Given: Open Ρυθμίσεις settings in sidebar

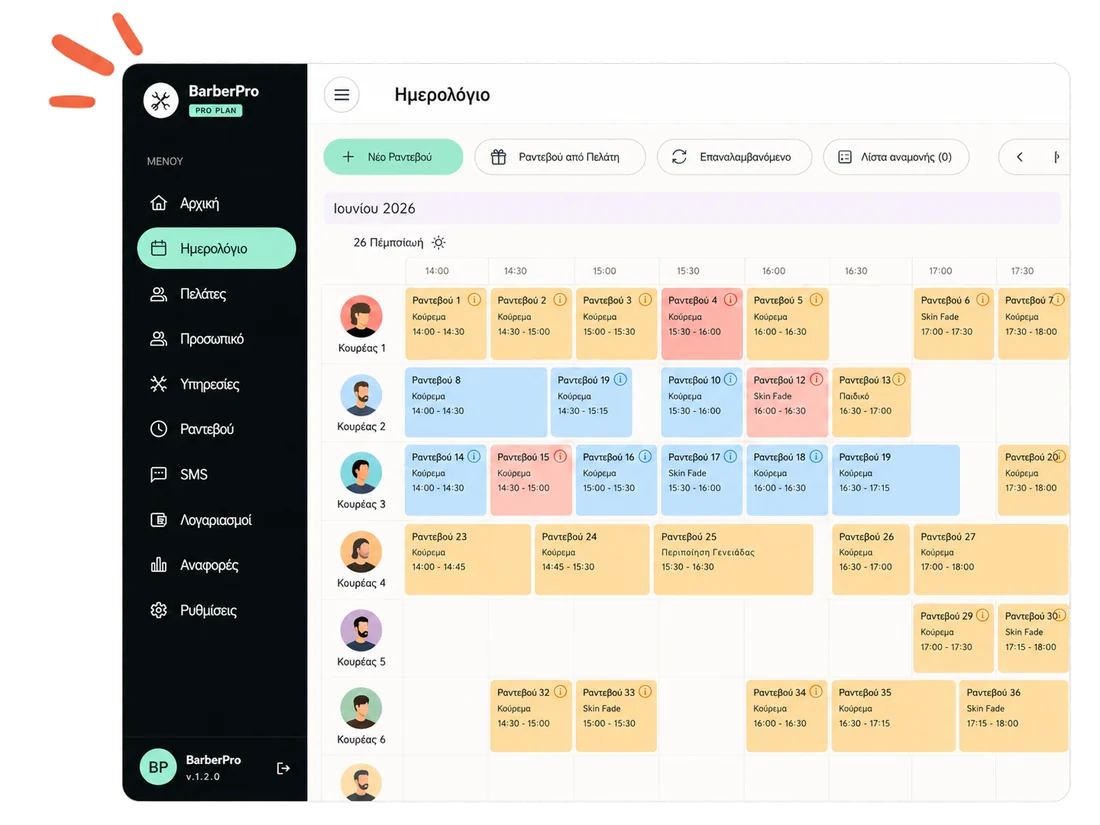Looking at the screenshot, I should tap(216, 610).
